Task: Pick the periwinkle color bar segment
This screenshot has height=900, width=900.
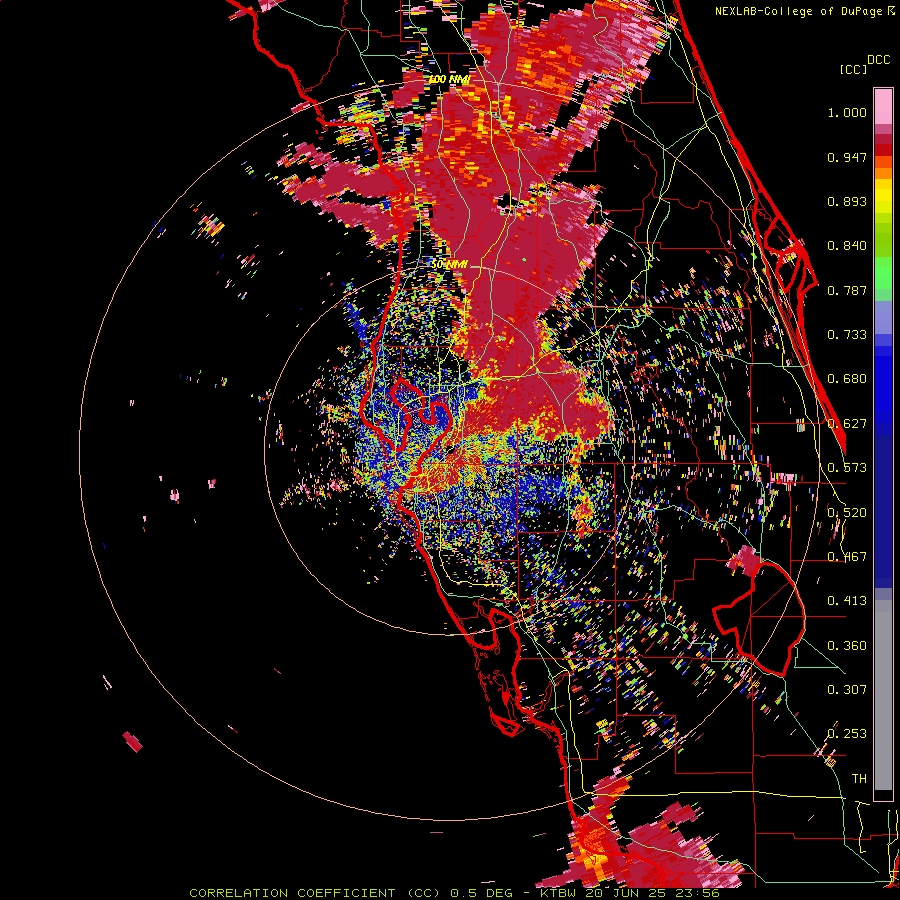Action: [883, 317]
